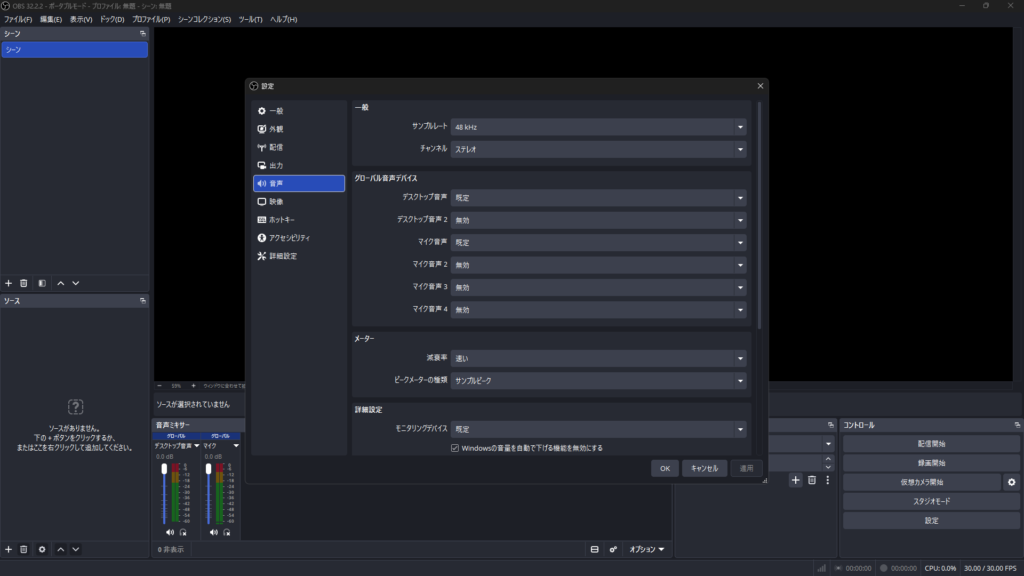Image resolution: width=1024 pixels, height=576 pixels.
Task: Open オプション menu in audio mixer
Action: click(647, 549)
